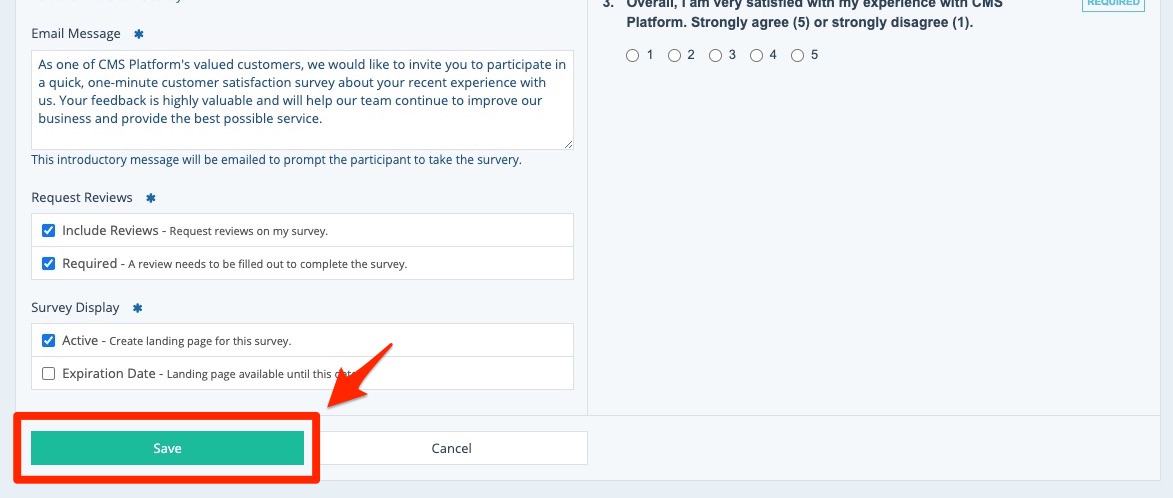
Task: Click the asterisk icon beside Survey Display
Action: [137, 308]
